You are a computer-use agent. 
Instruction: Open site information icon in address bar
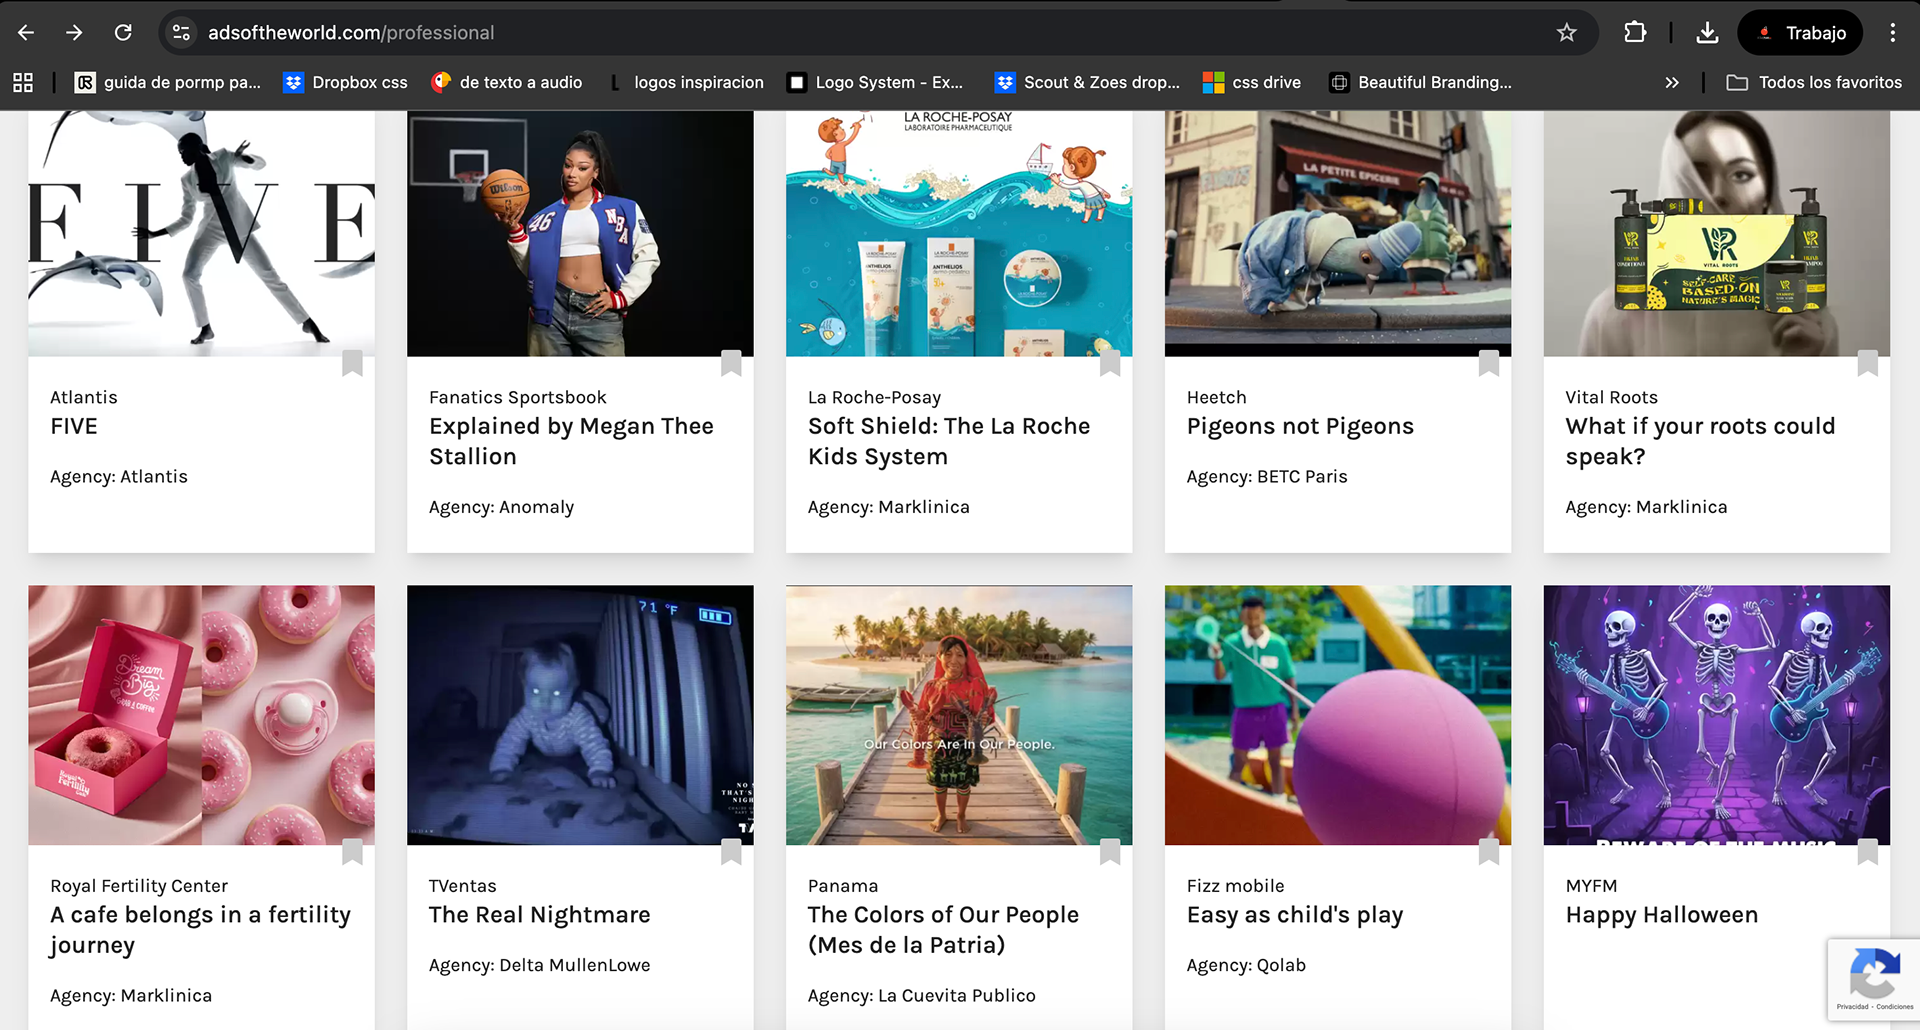[181, 33]
